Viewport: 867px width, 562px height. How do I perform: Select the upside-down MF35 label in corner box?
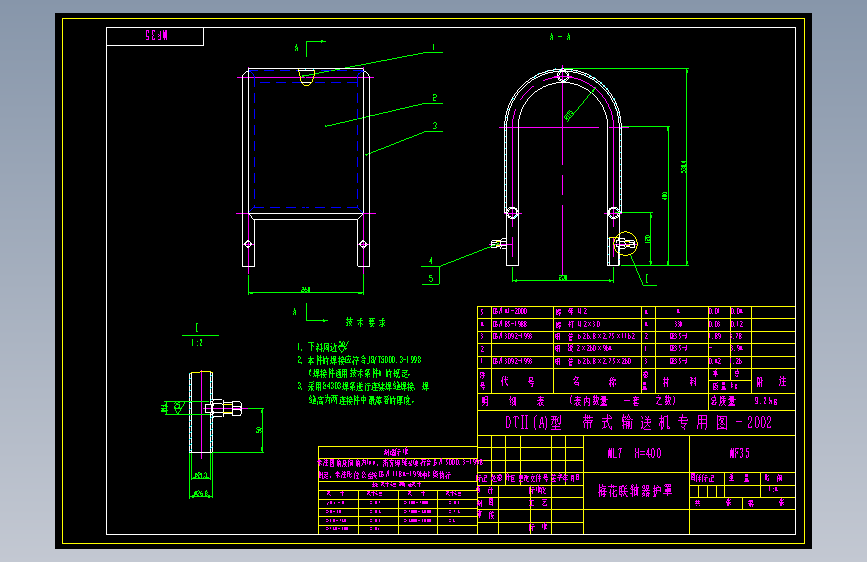coord(156,36)
